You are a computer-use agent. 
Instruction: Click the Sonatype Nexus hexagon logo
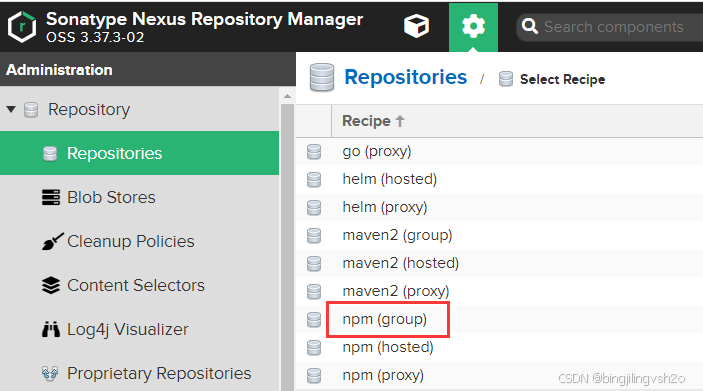tap(22, 27)
